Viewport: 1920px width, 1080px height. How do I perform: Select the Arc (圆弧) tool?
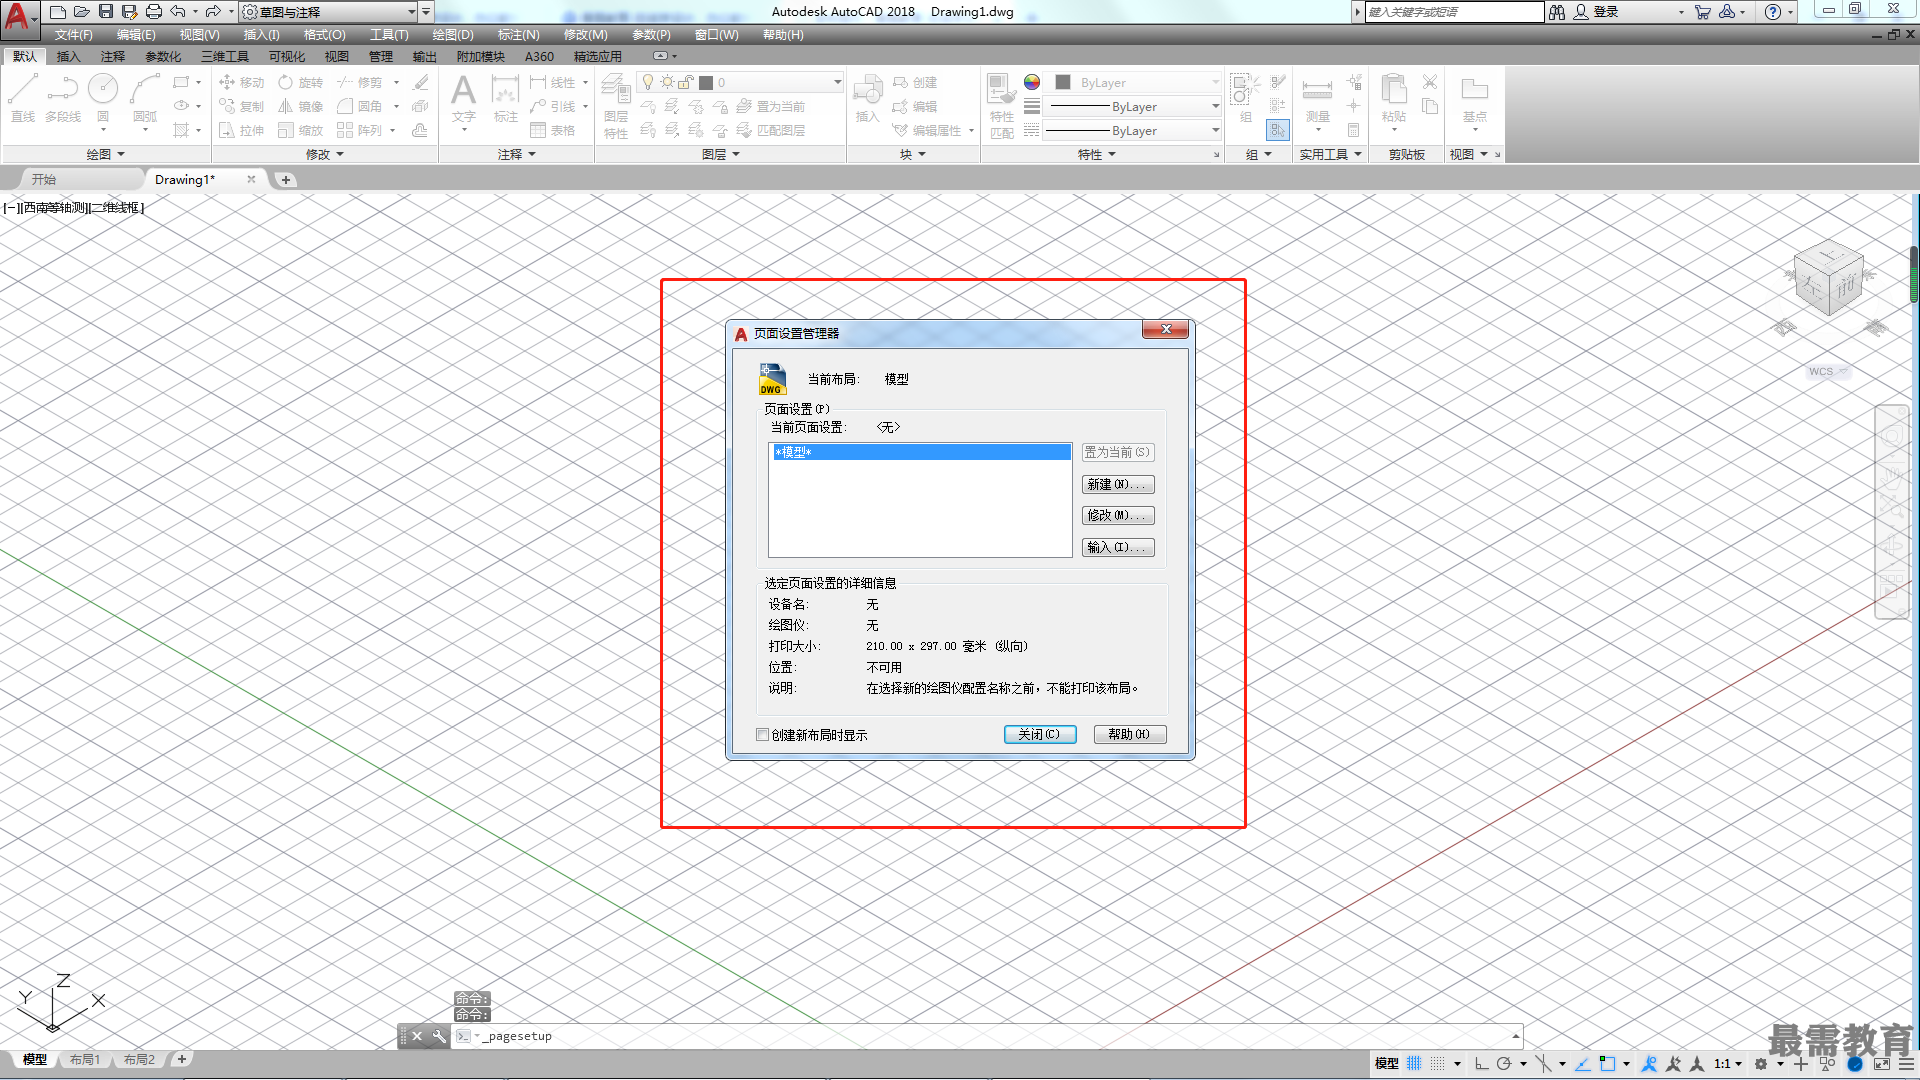(145, 98)
